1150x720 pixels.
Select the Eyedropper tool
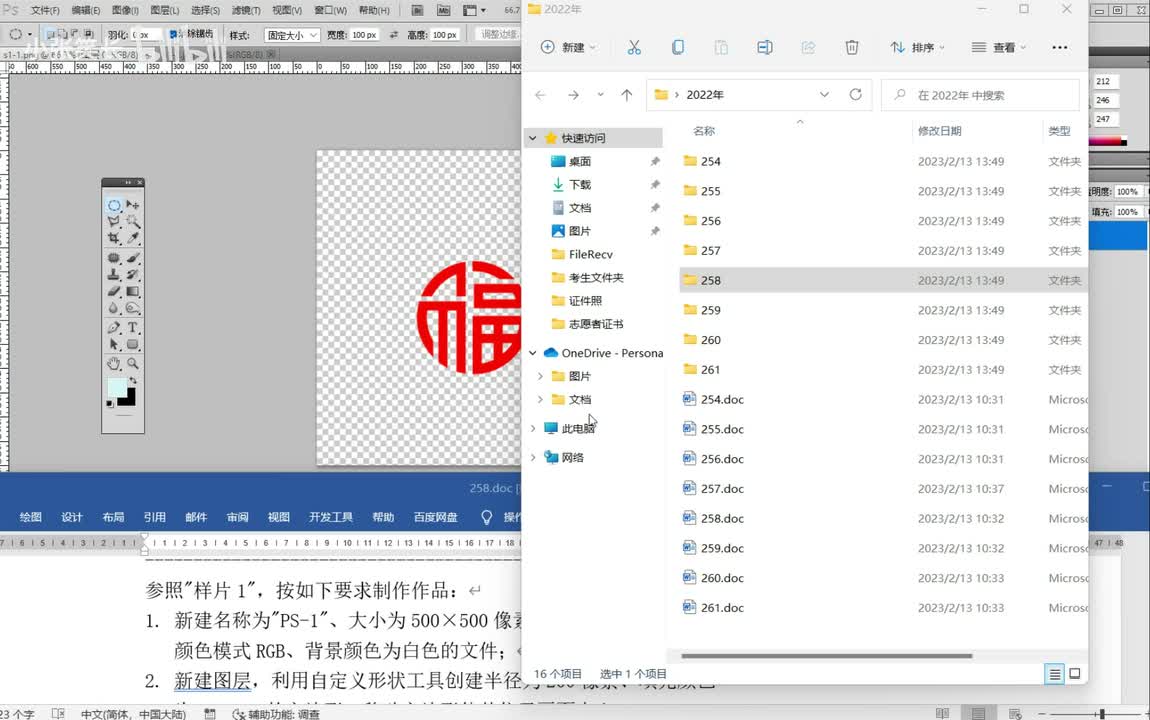coord(133,238)
